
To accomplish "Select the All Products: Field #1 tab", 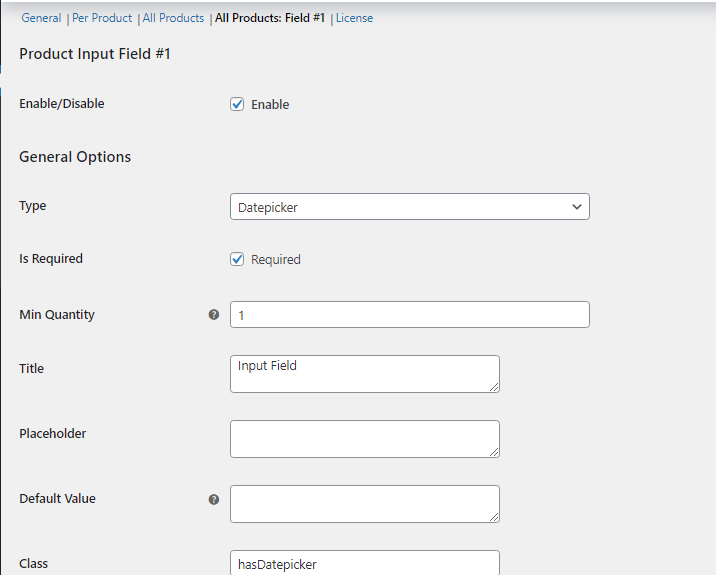I will tap(270, 18).
